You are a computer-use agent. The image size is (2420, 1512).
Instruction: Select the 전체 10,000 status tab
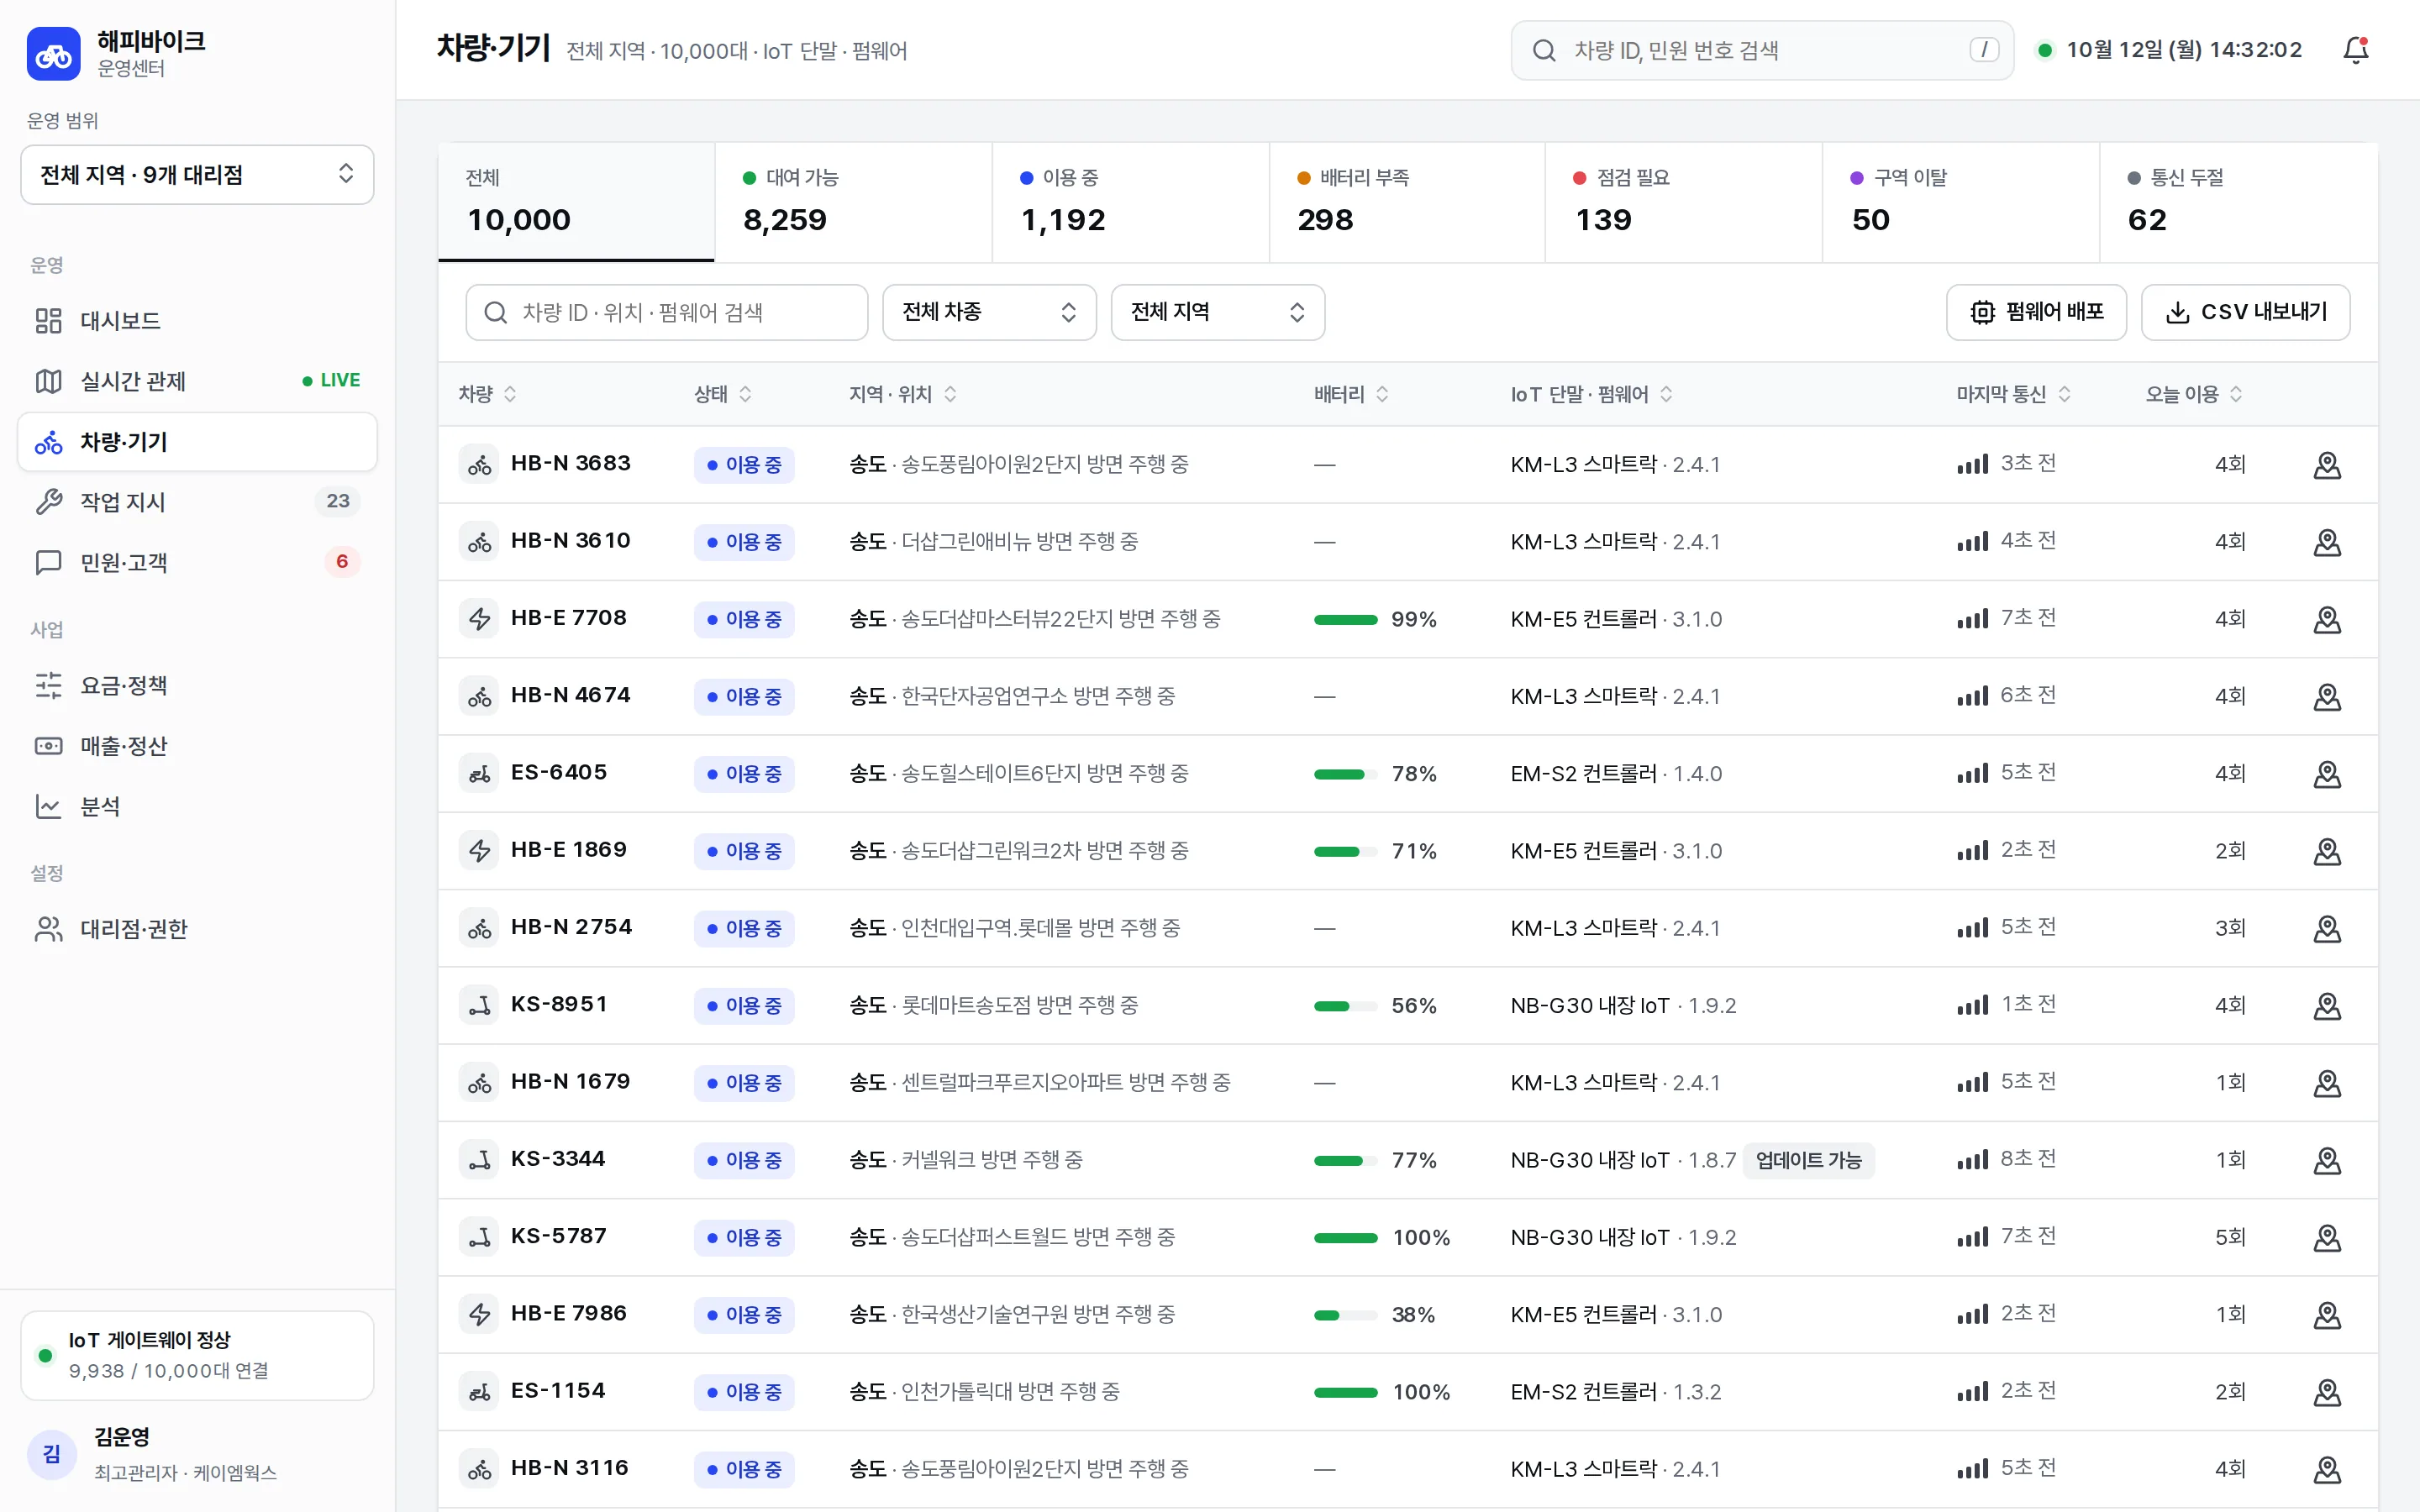576,202
